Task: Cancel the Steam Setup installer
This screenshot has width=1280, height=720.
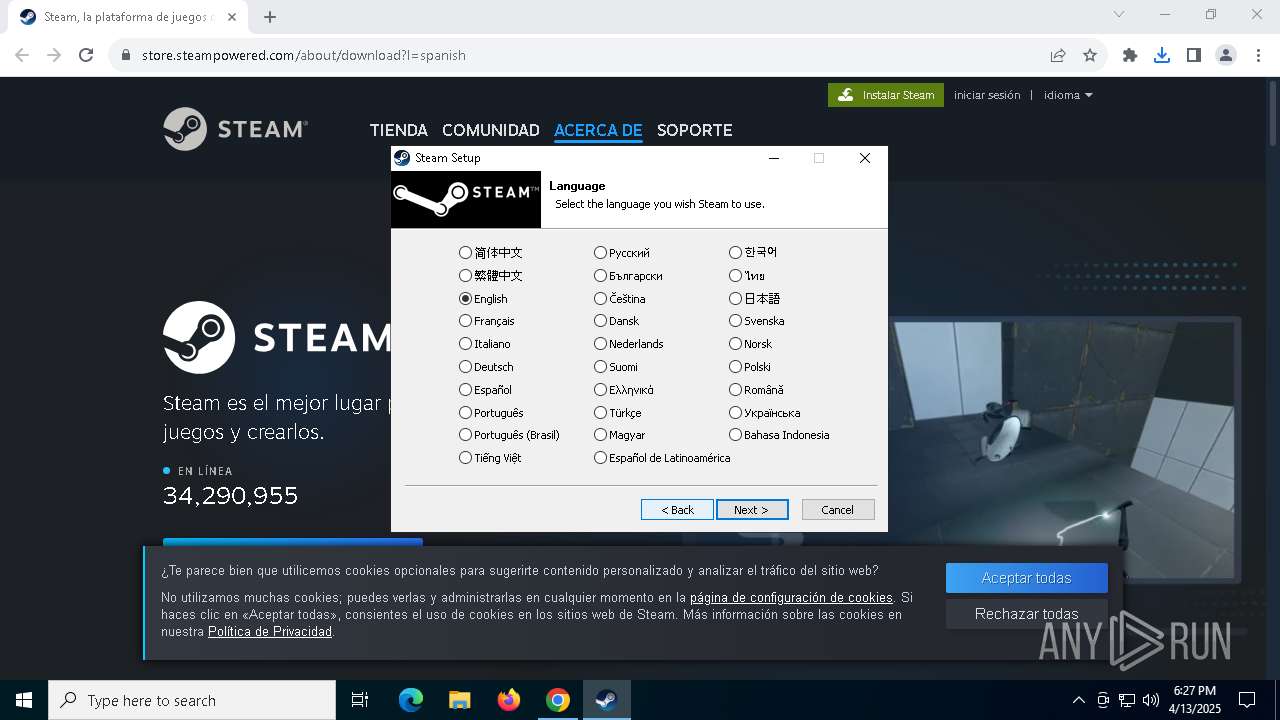Action: 838,510
